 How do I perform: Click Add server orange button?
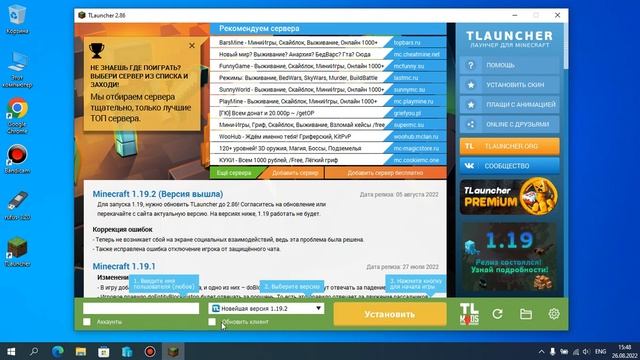[295, 173]
